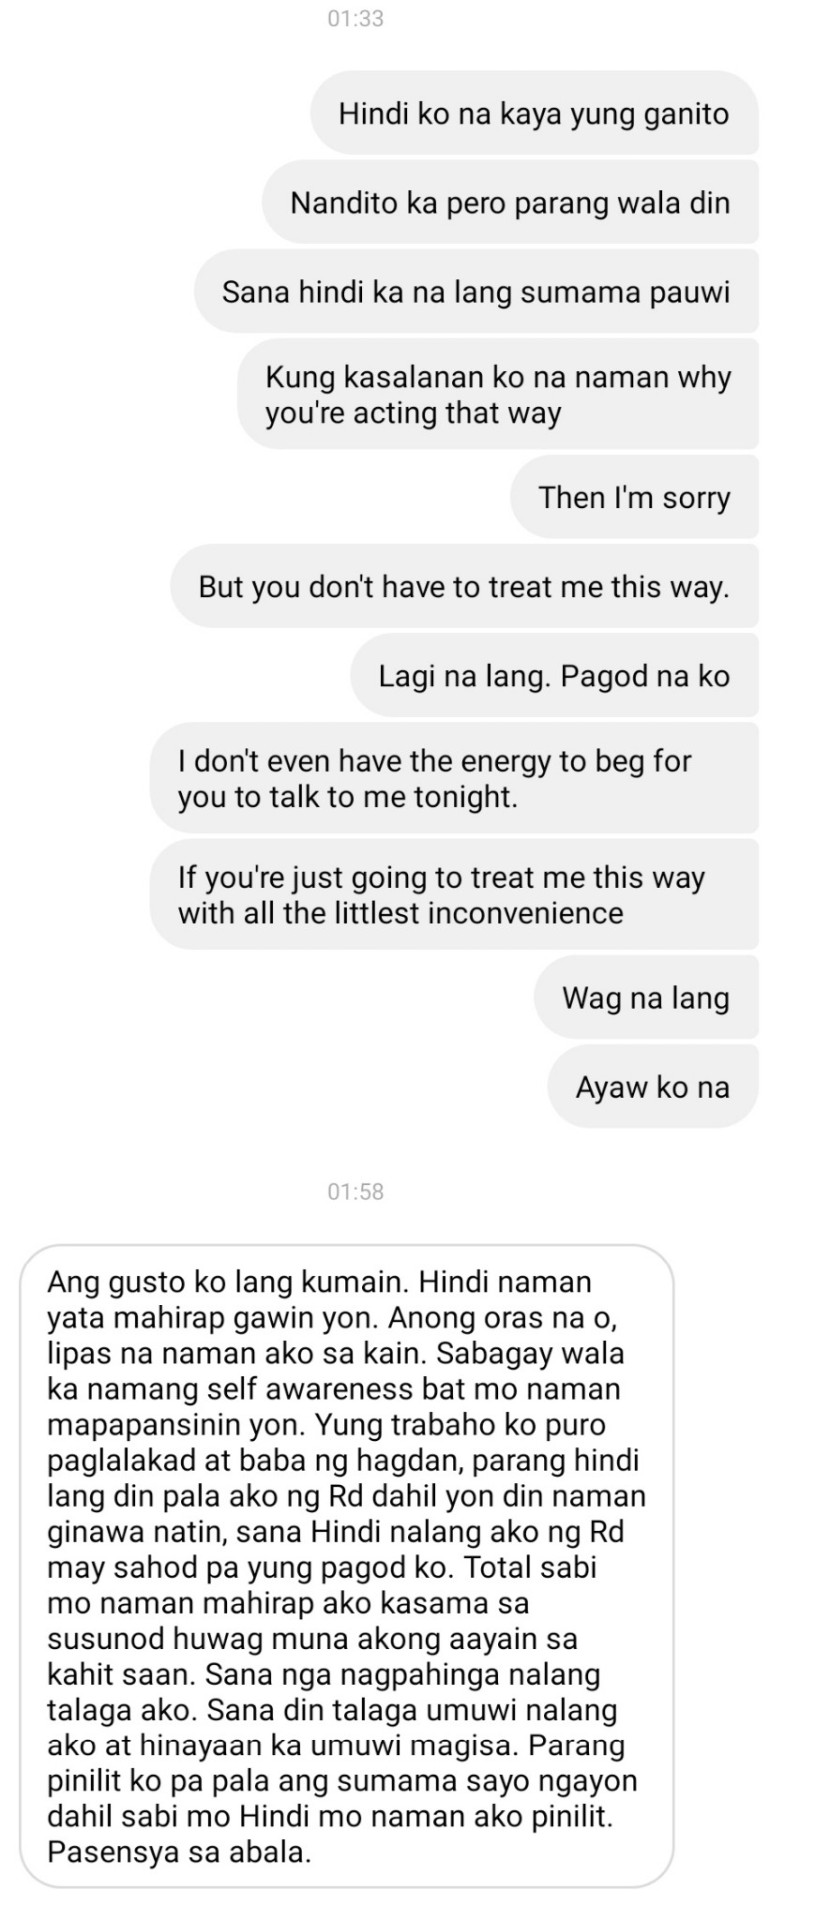
Task: Tap the "Then I'm sorry" bubble
Action: (x=634, y=497)
